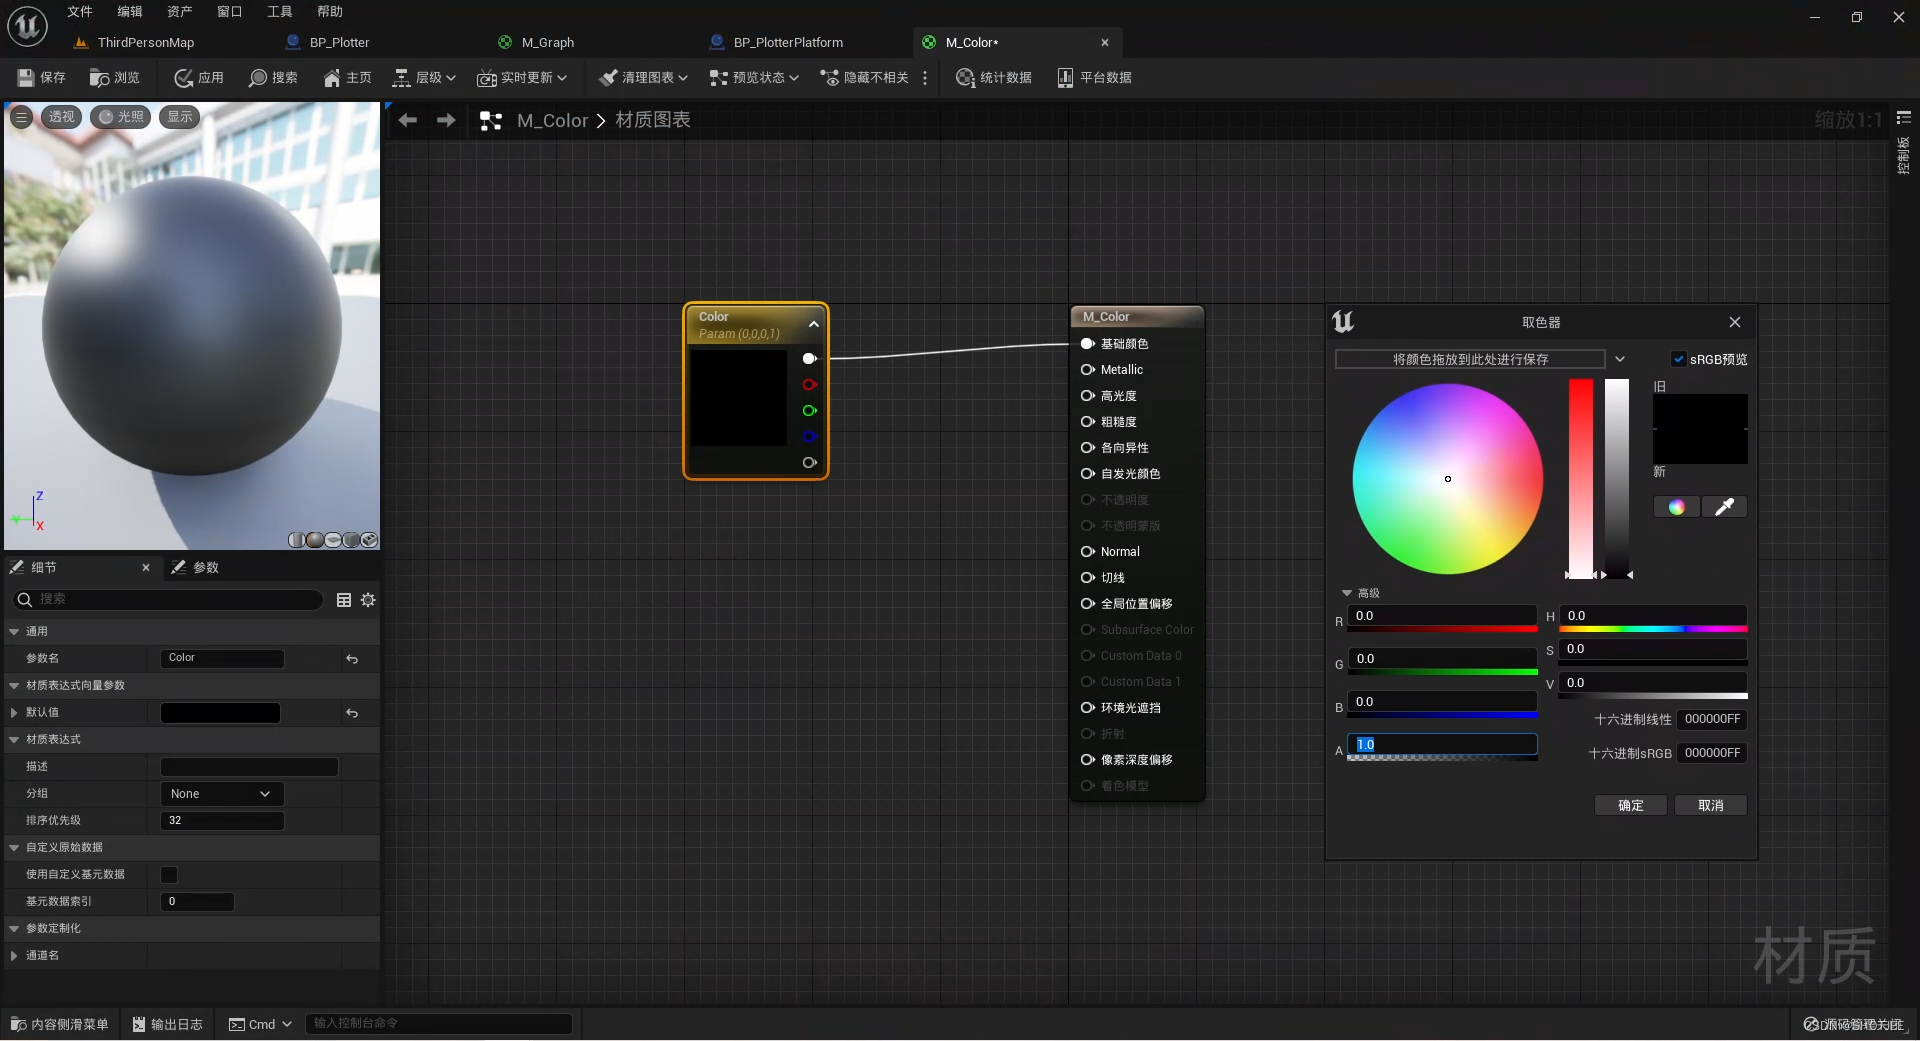This screenshot has width=1920, height=1041.
Task: Open Platform Stats (平台数据)
Action: (x=1094, y=77)
